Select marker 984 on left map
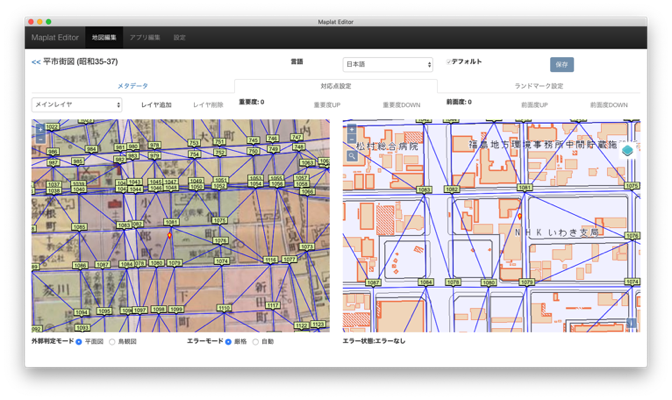 pyautogui.click(x=91, y=149)
